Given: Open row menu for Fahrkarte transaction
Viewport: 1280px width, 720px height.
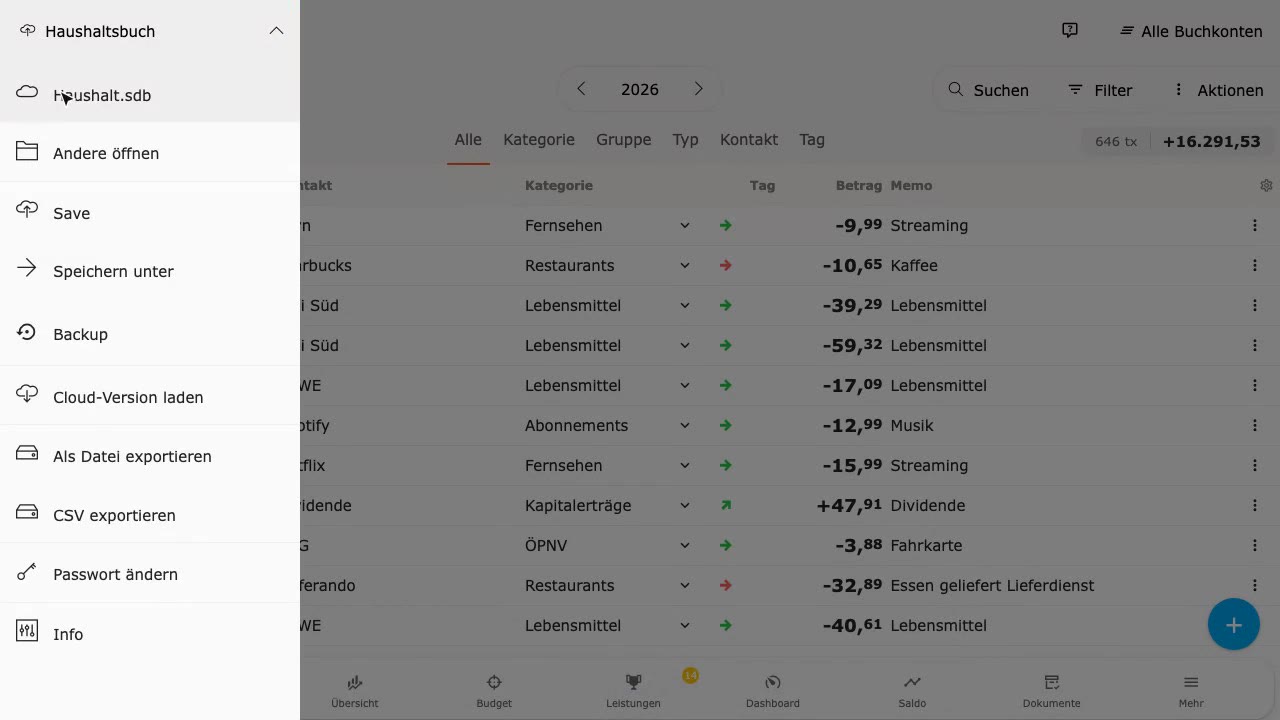Looking at the screenshot, I should point(1254,545).
